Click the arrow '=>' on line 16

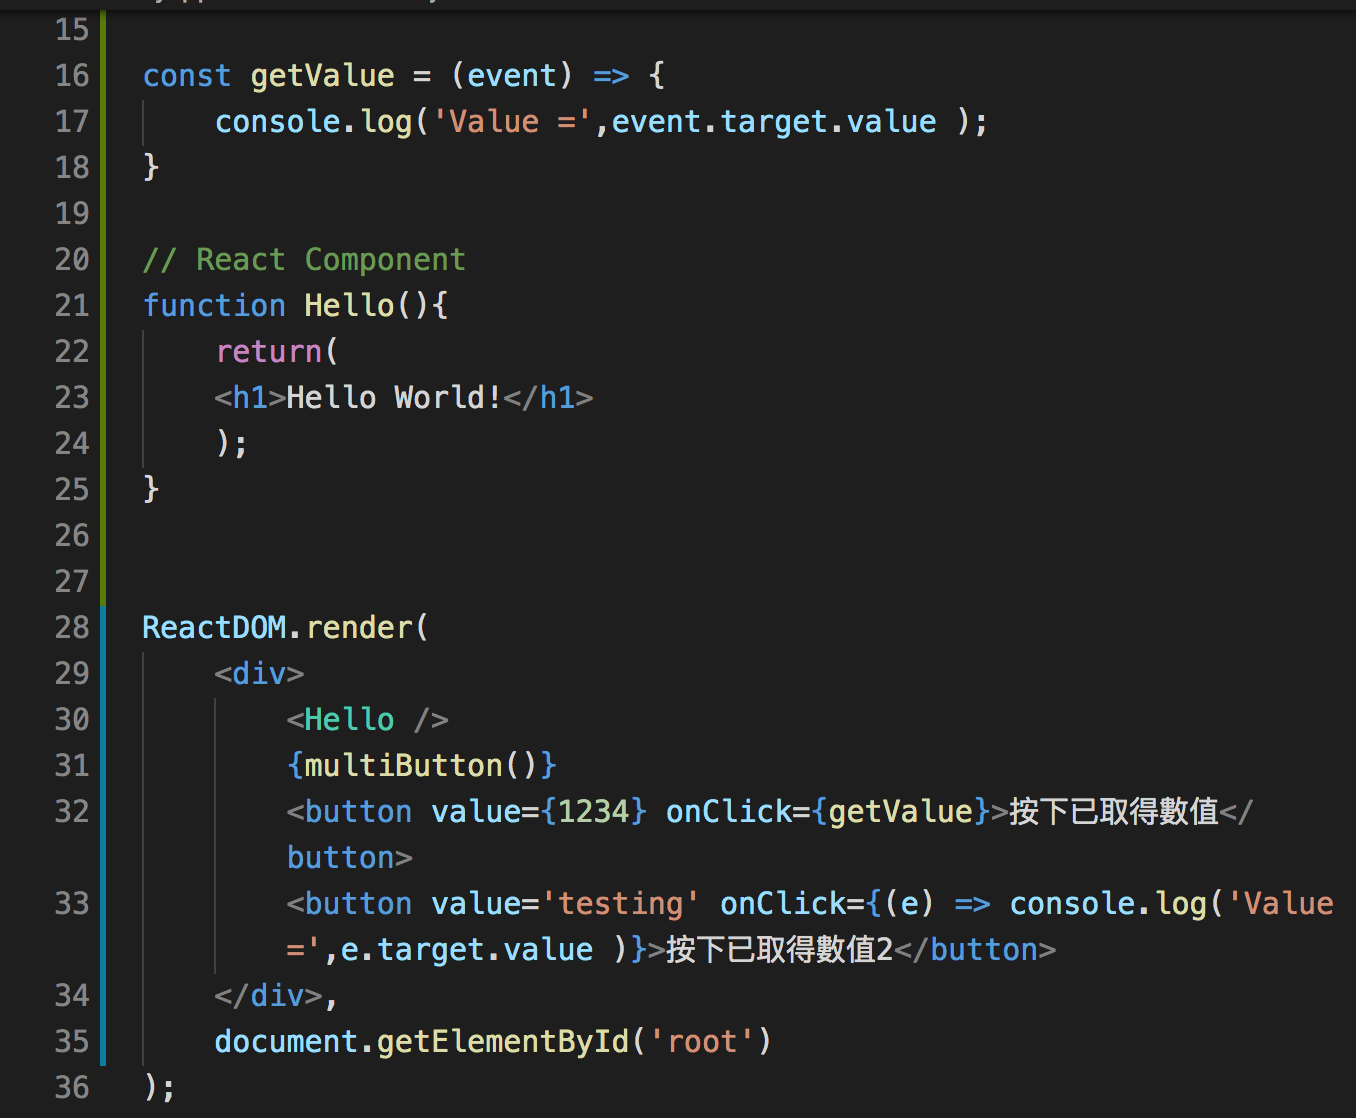tap(611, 76)
